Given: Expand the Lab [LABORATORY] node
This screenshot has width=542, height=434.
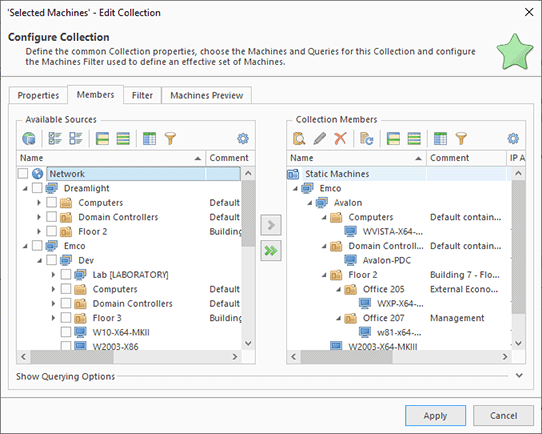Looking at the screenshot, I should 53,275.
